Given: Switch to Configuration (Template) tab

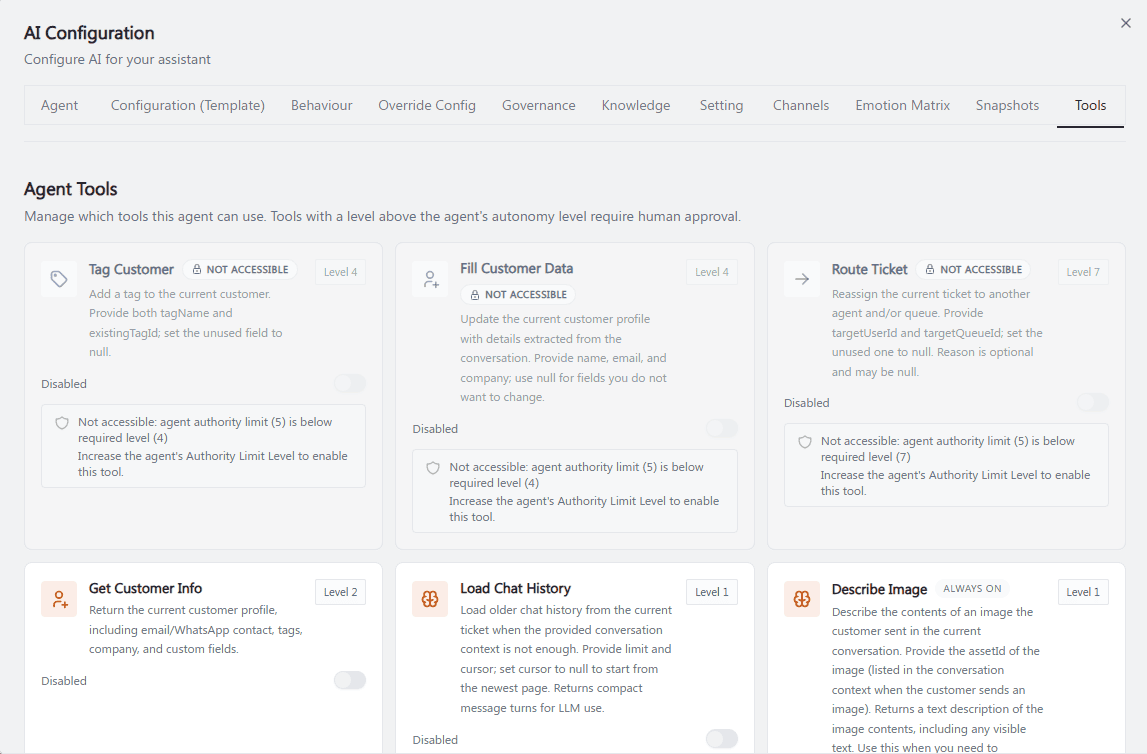Looking at the screenshot, I should [188, 105].
